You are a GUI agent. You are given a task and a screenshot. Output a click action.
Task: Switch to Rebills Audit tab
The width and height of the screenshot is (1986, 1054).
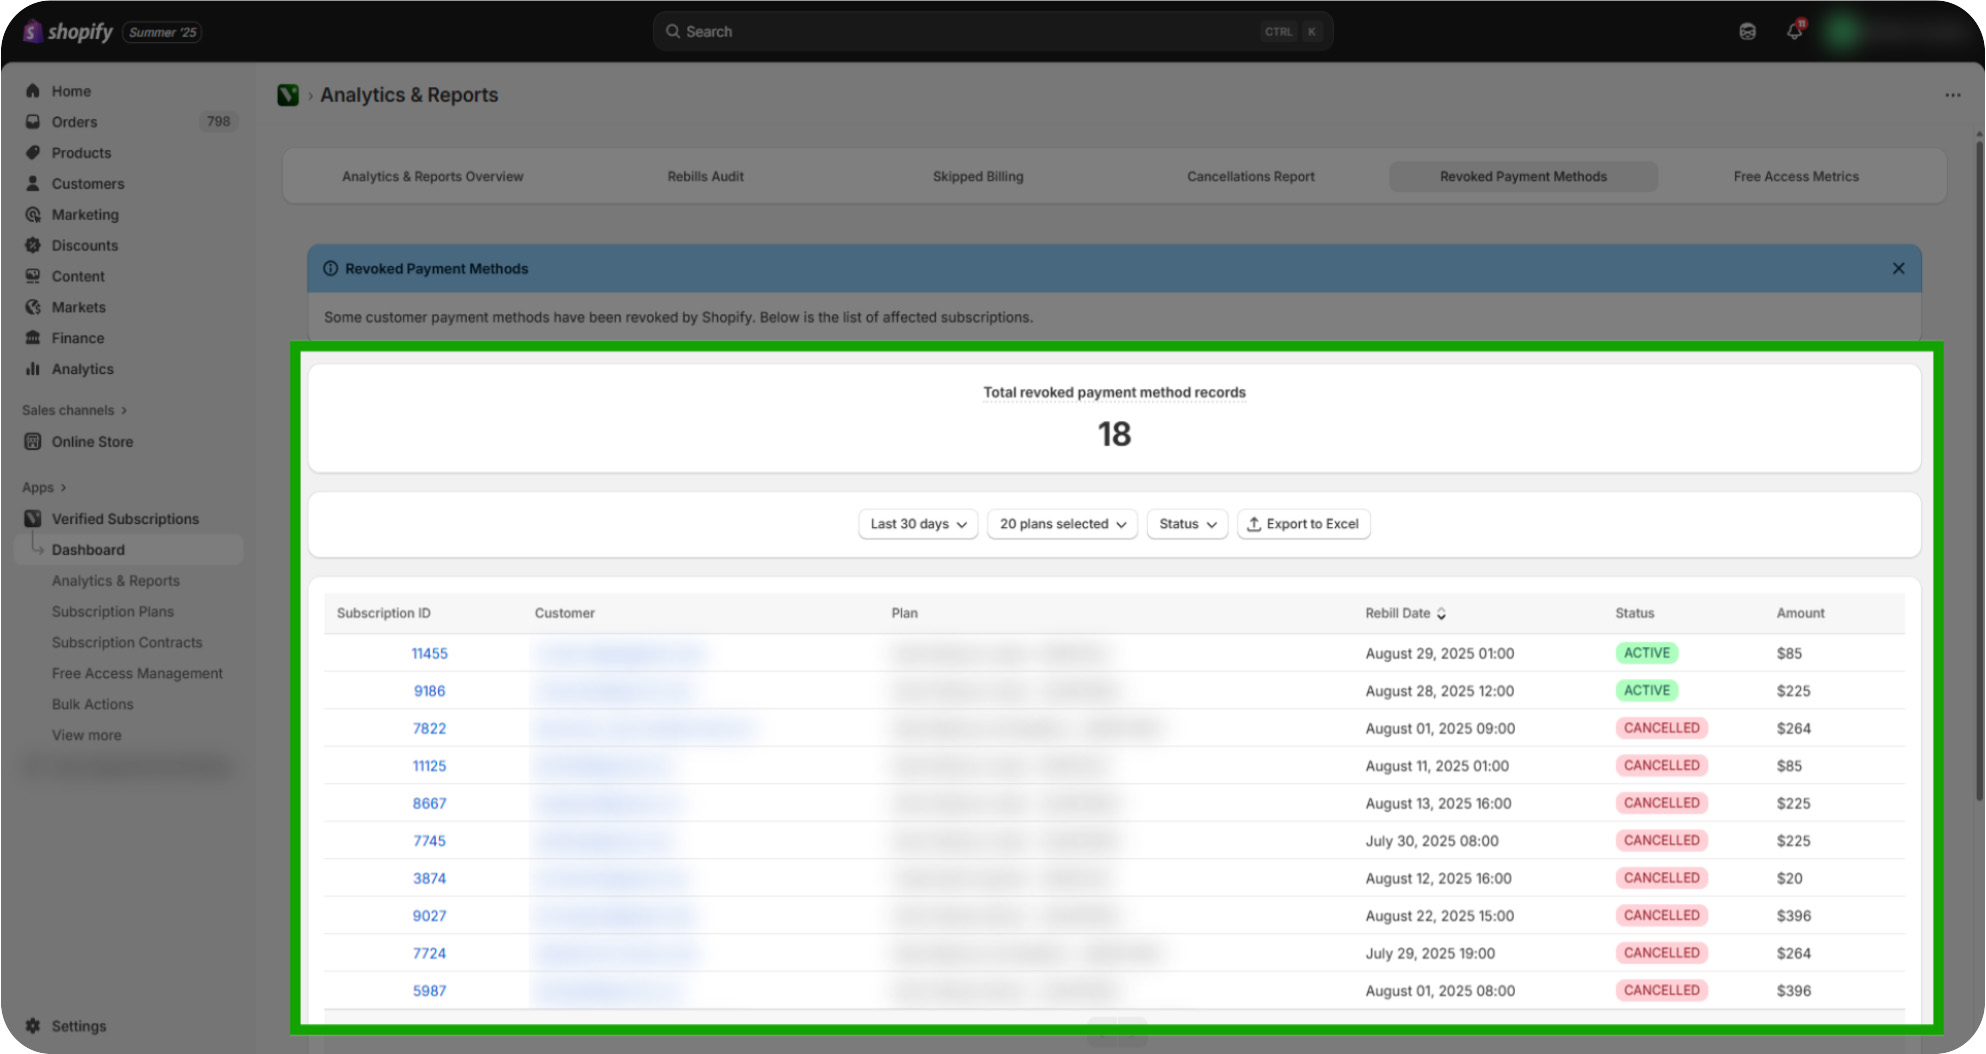pos(706,177)
